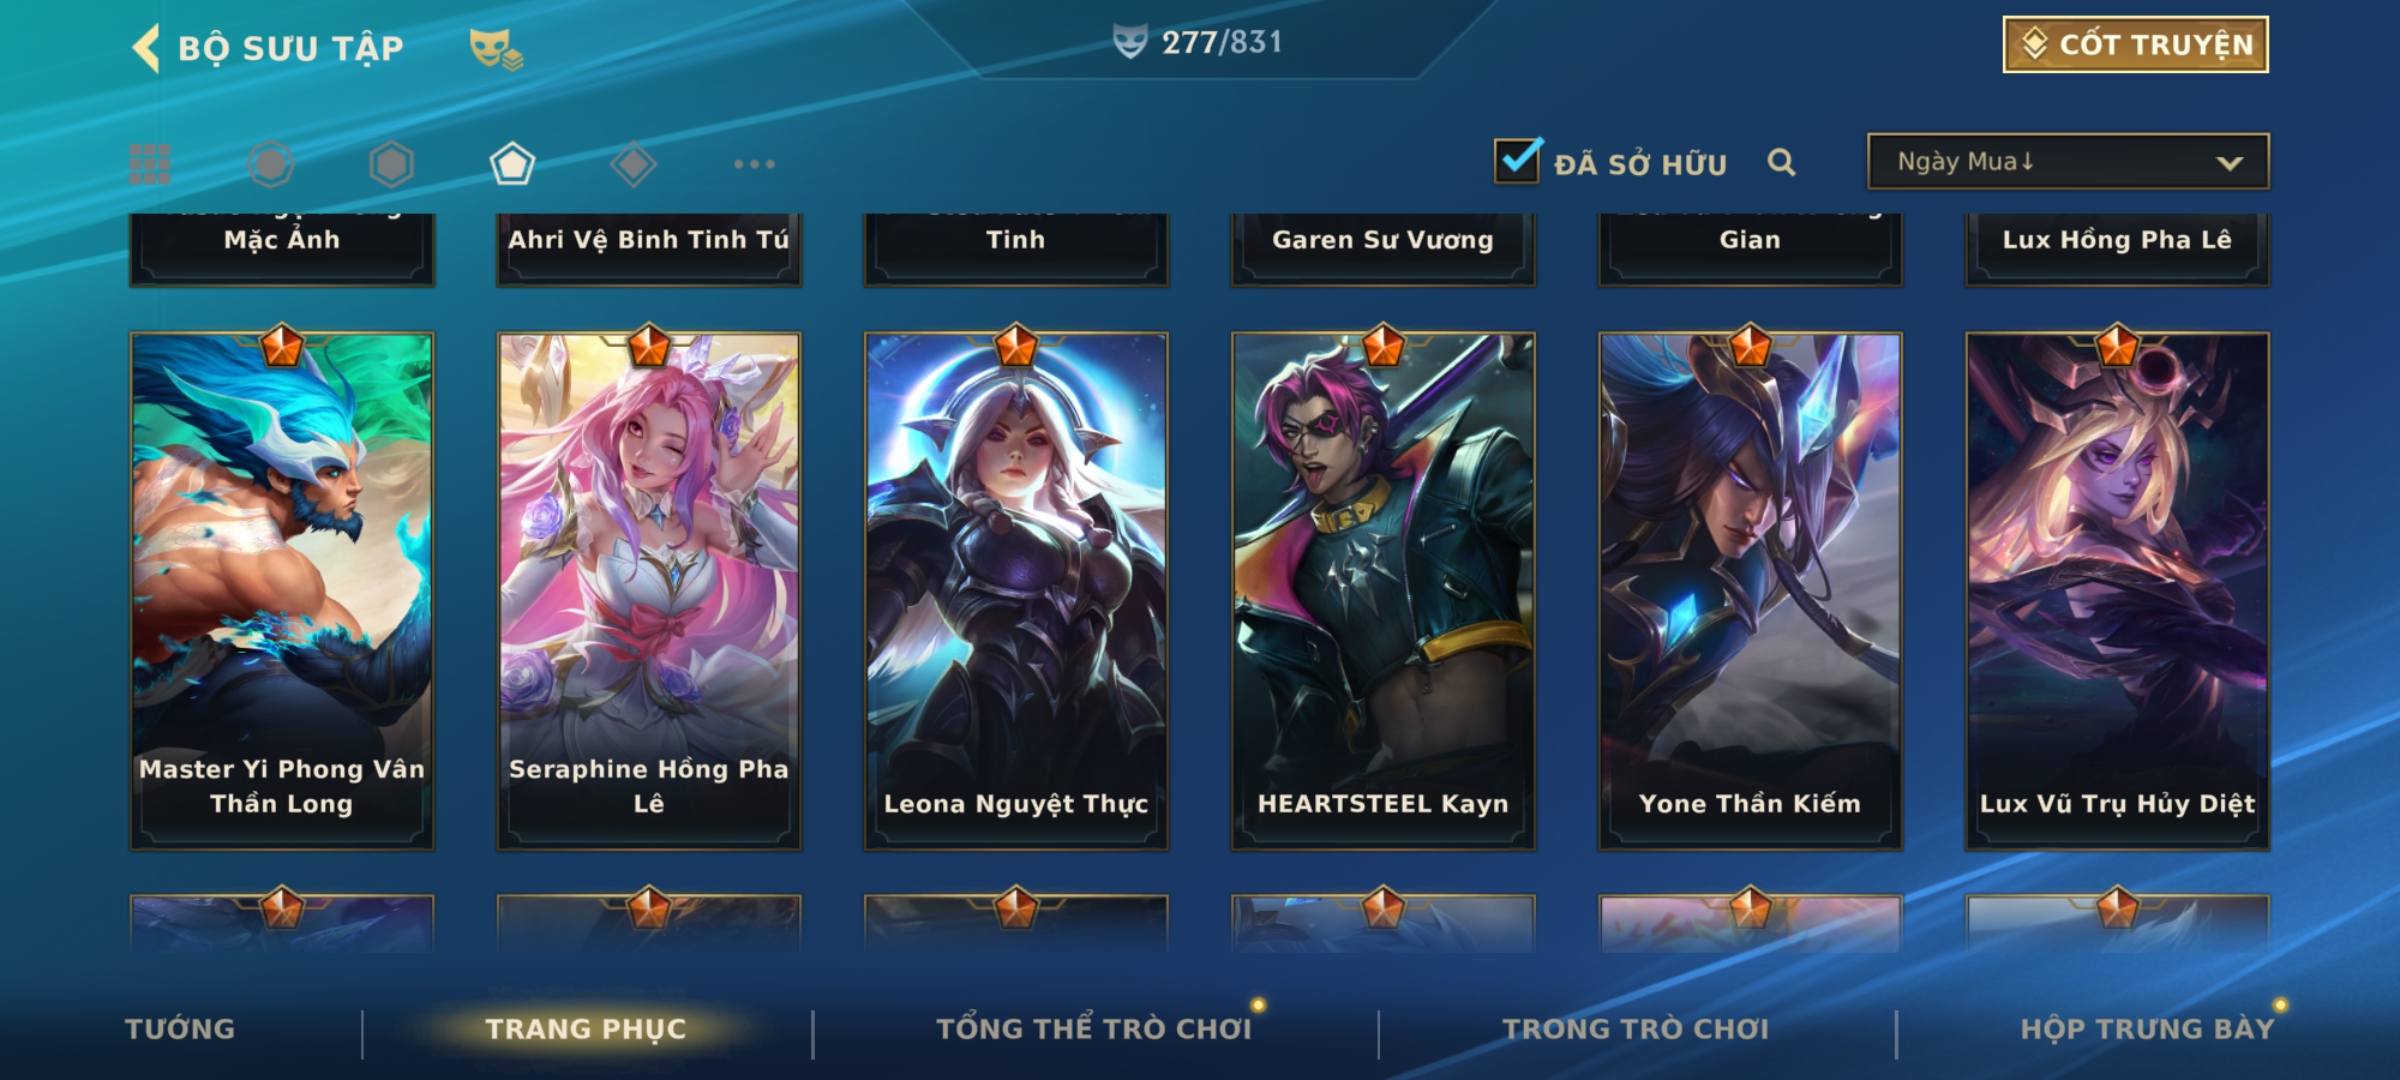This screenshot has height=1080, width=2400.
Task: Filter by the hexagon rarity icon
Action: tap(391, 164)
